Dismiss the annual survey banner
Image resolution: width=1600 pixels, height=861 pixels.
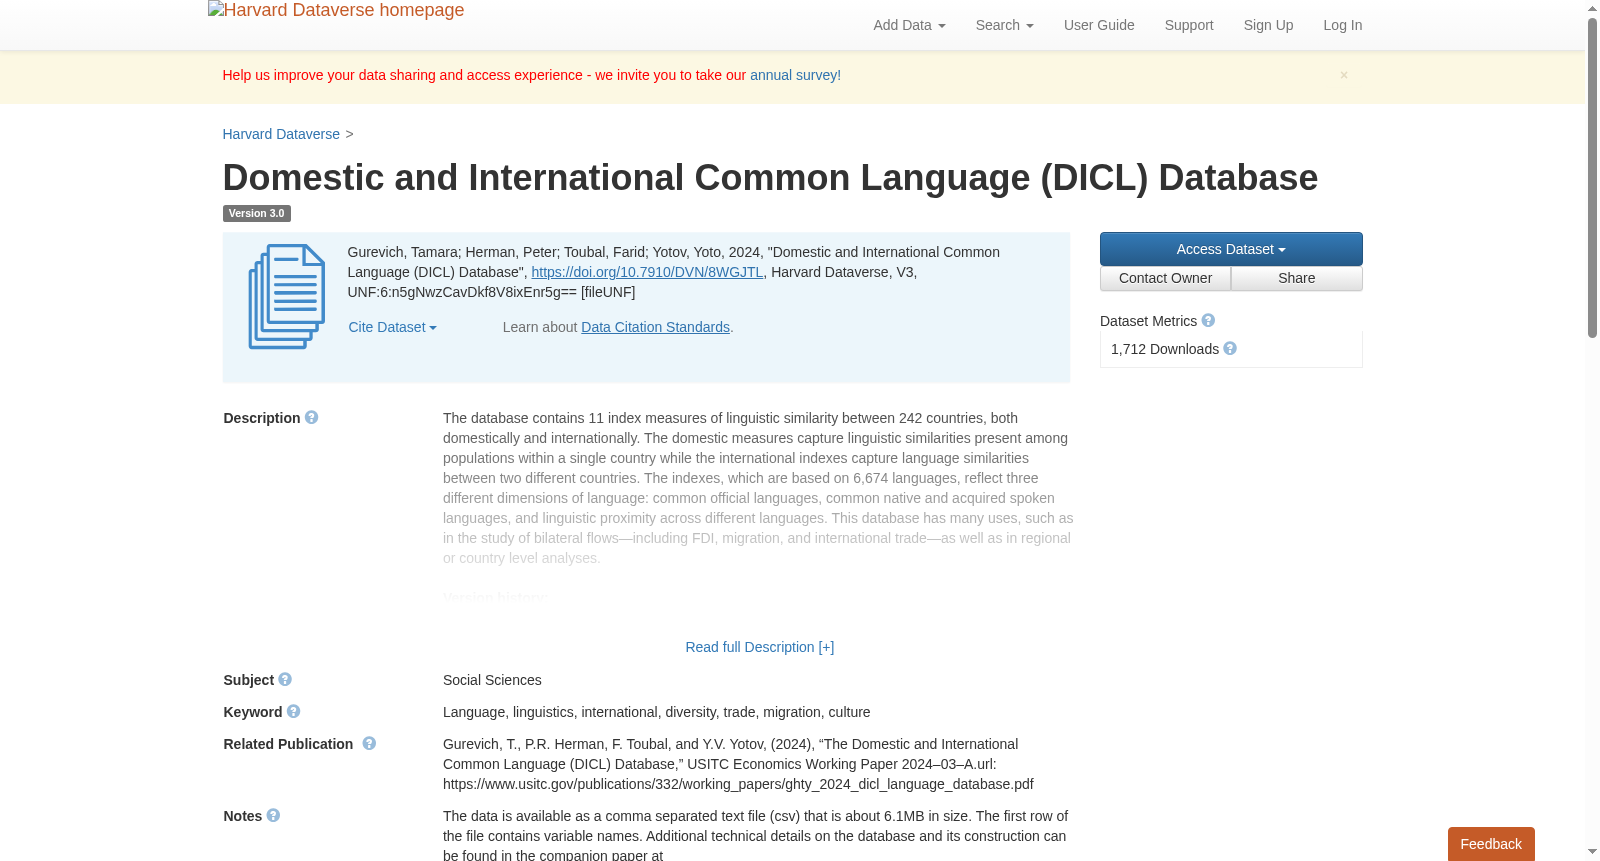coord(1344,75)
